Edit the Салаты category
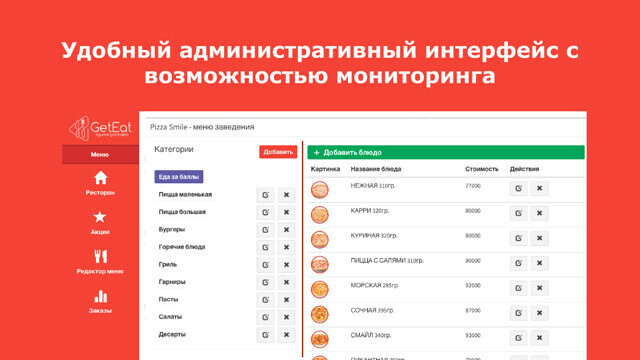This screenshot has height=360, width=640. tap(265, 317)
